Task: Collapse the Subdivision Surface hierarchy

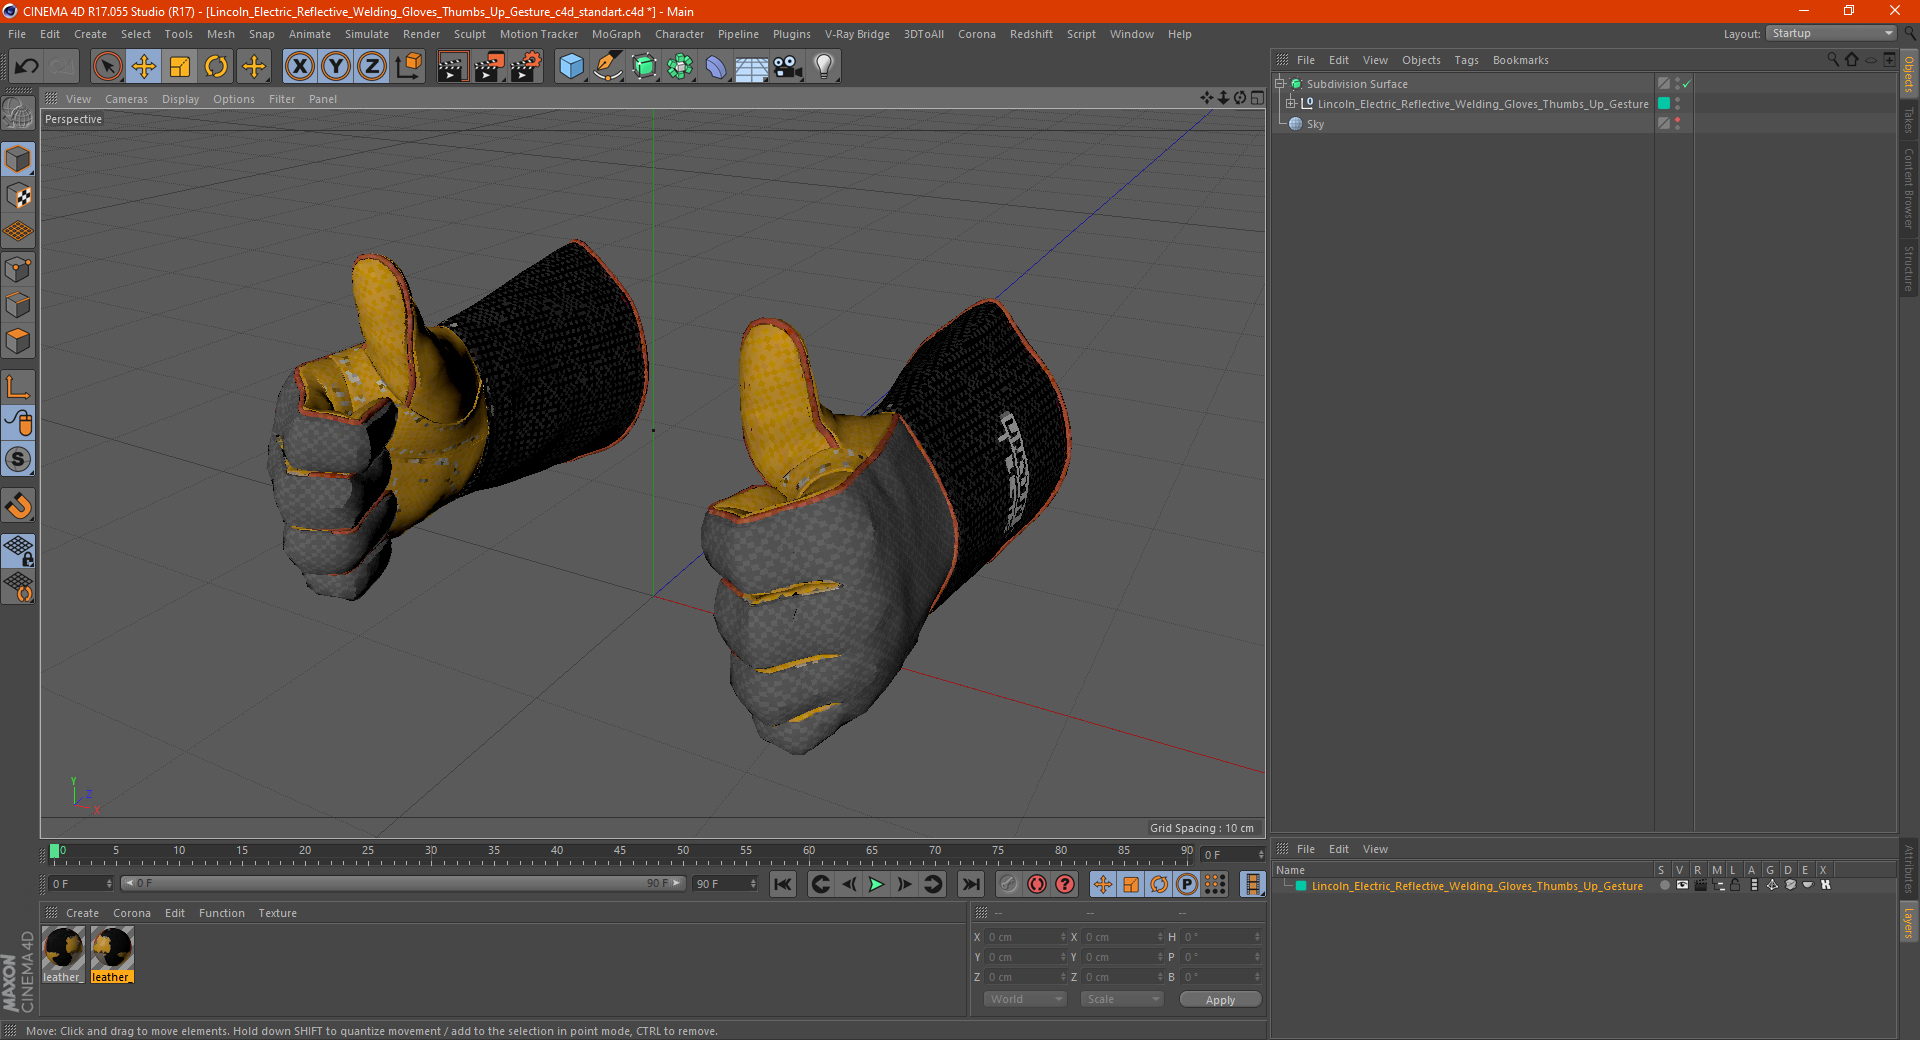Action: (1279, 84)
